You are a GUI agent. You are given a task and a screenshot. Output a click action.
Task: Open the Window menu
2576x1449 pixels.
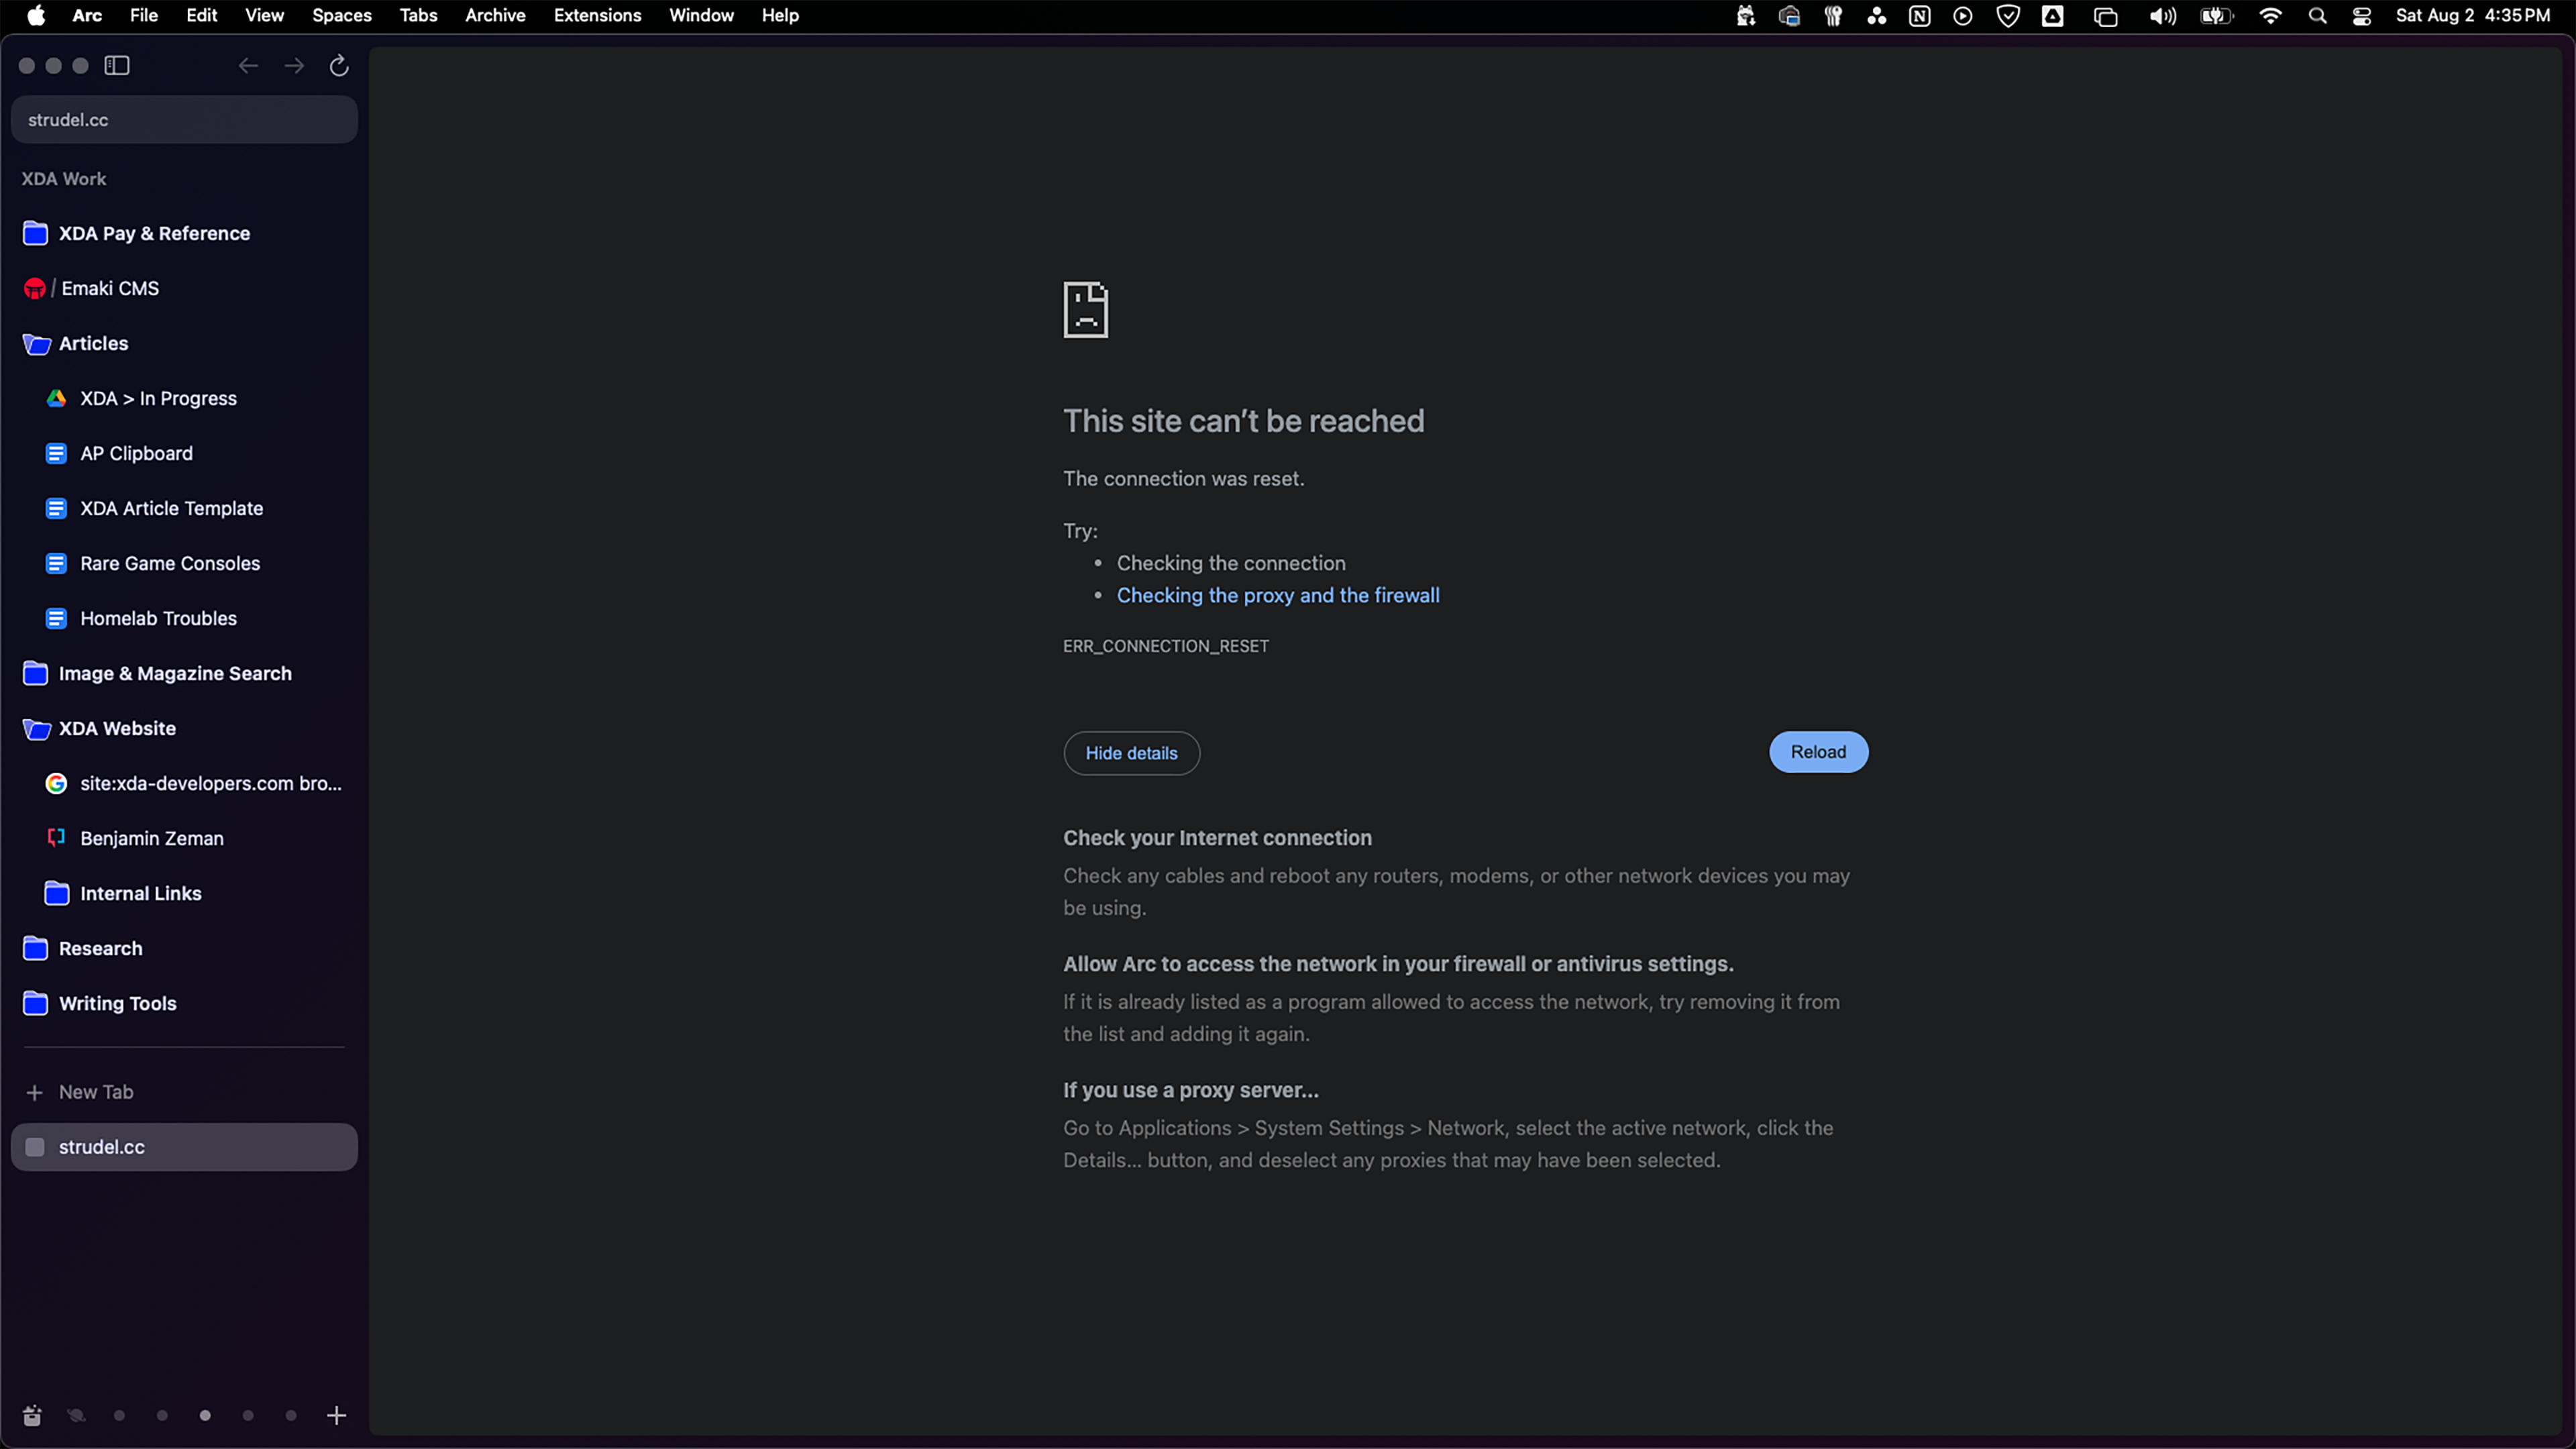click(x=701, y=15)
